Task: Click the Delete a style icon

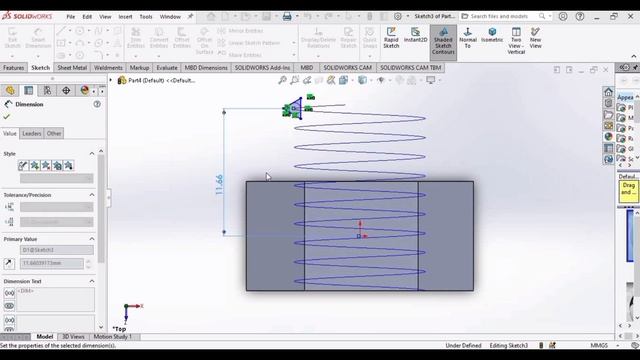Action: point(46,165)
